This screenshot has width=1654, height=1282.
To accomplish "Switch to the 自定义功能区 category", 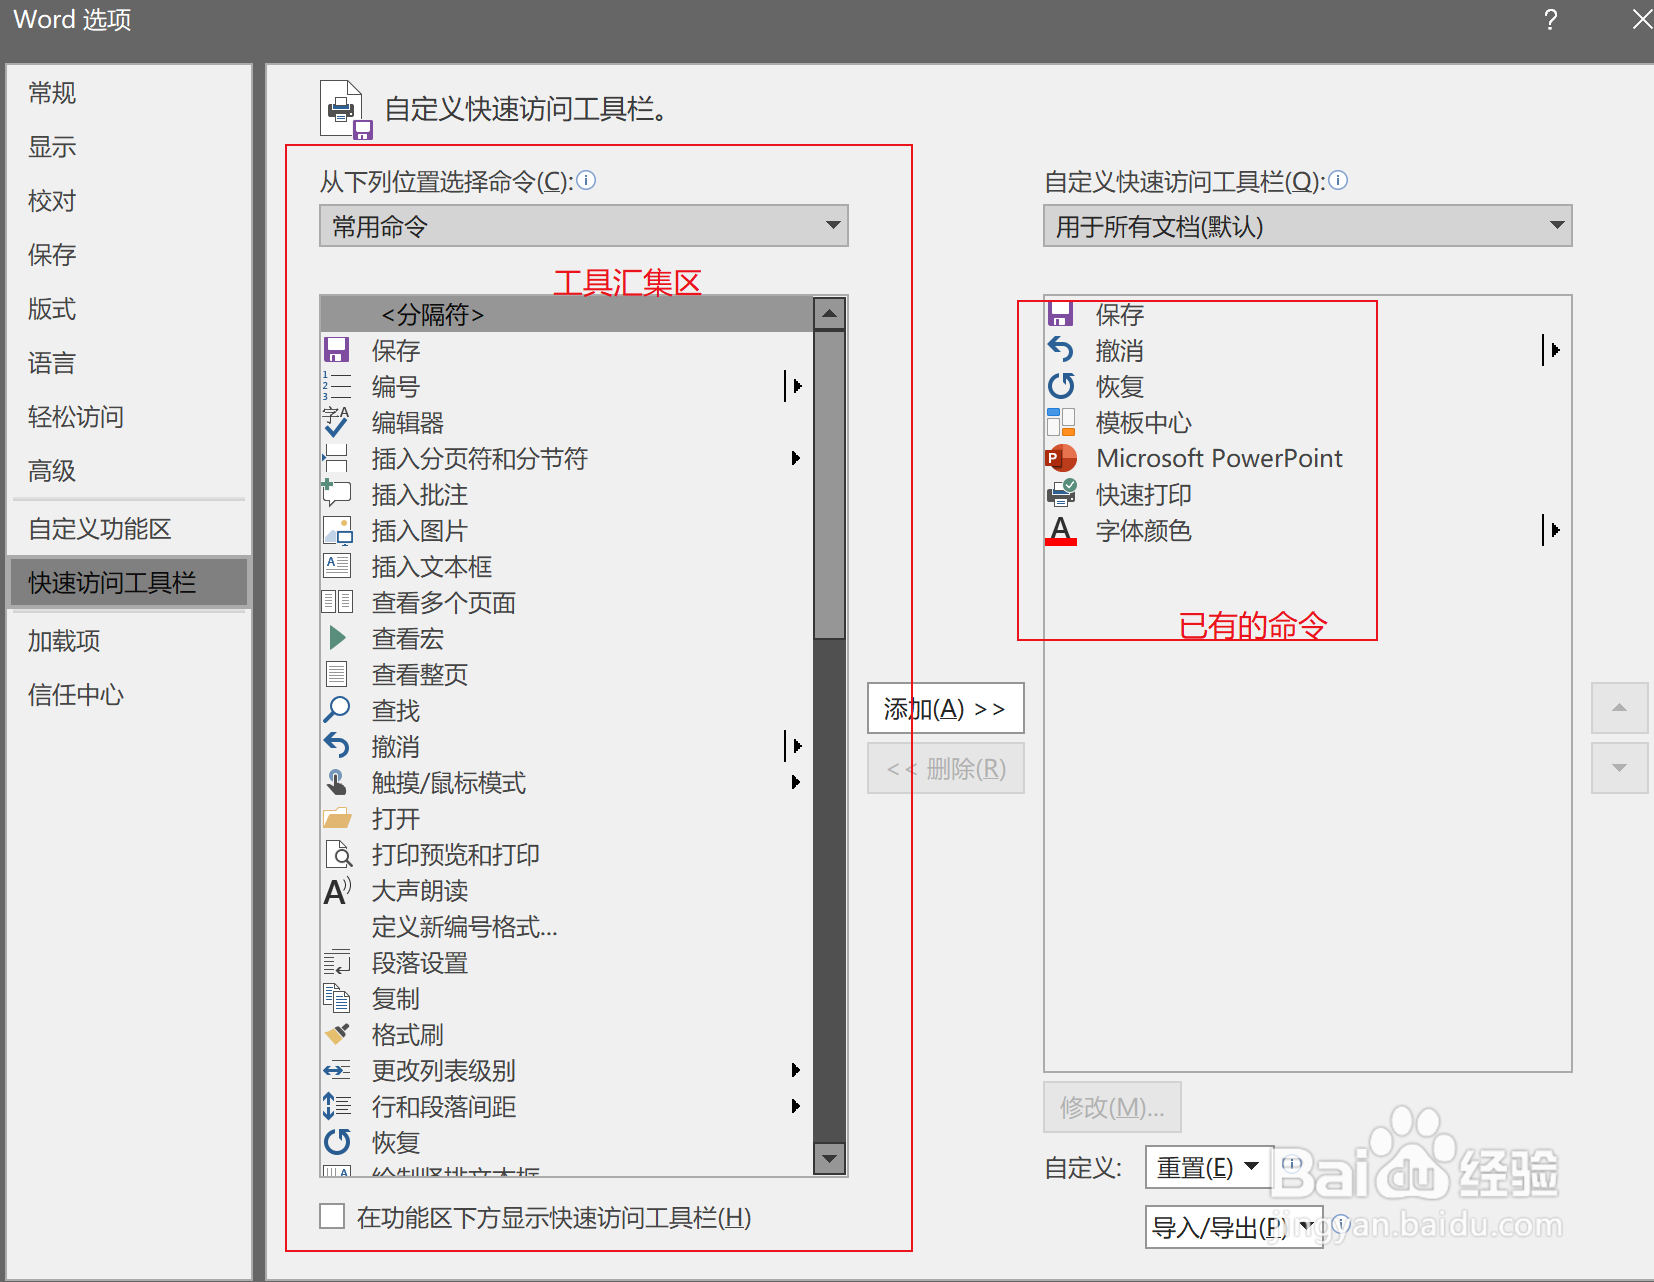I will (98, 528).
